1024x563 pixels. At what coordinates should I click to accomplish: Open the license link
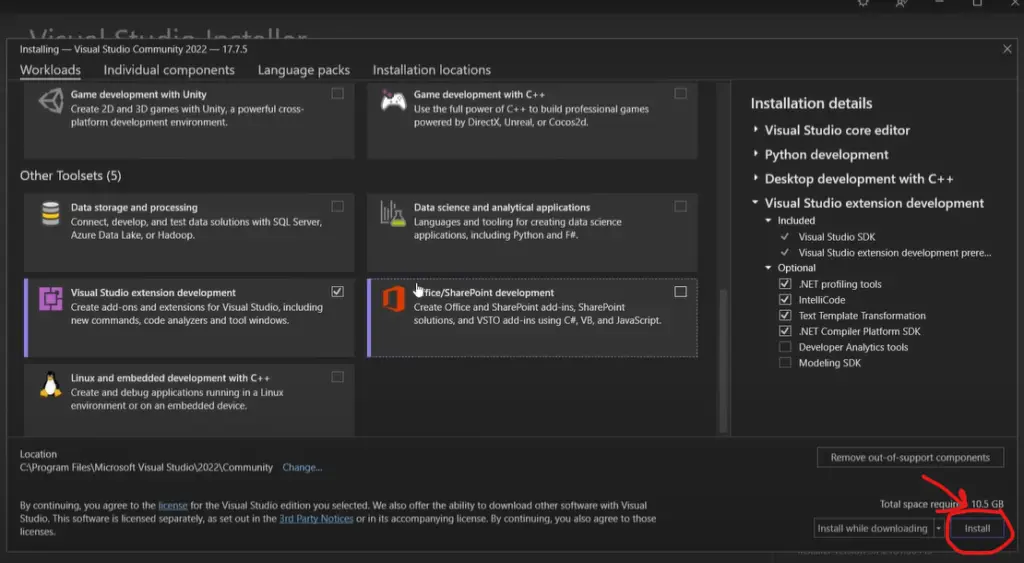tap(173, 506)
